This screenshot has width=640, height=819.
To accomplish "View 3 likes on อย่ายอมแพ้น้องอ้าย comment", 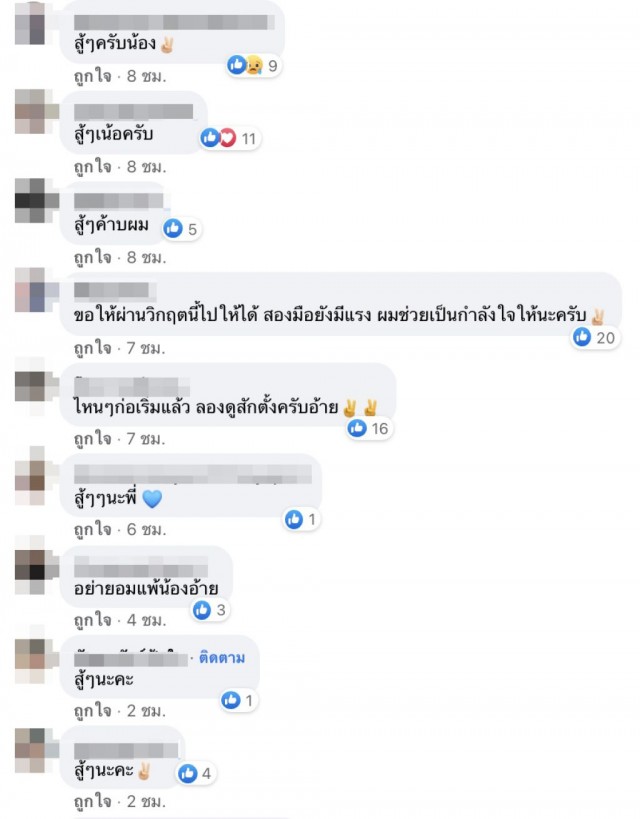I will click(x=210, y=610).
